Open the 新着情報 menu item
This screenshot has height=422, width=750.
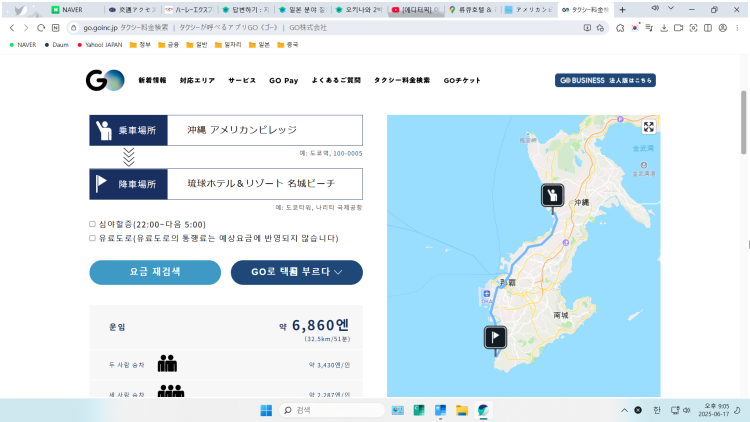pos(153,80)
